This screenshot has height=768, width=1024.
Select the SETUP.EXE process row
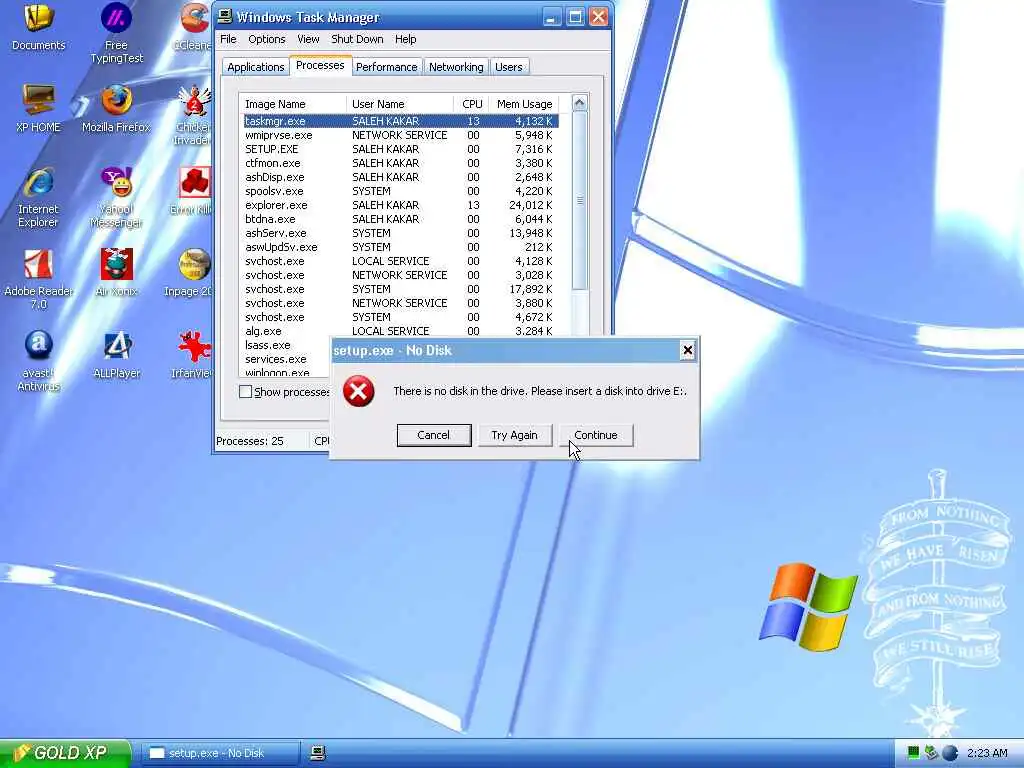(400, 150)
